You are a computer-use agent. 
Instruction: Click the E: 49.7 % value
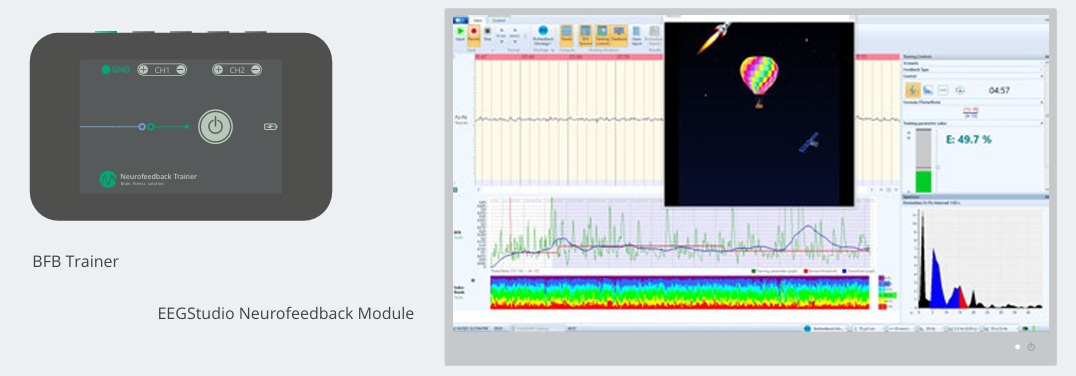[968, 139]
